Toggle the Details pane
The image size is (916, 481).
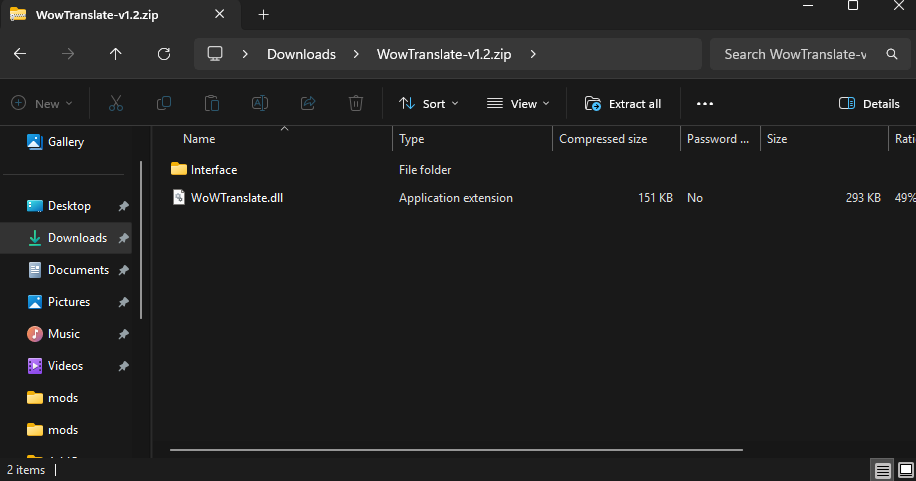(x=869, y=103)
